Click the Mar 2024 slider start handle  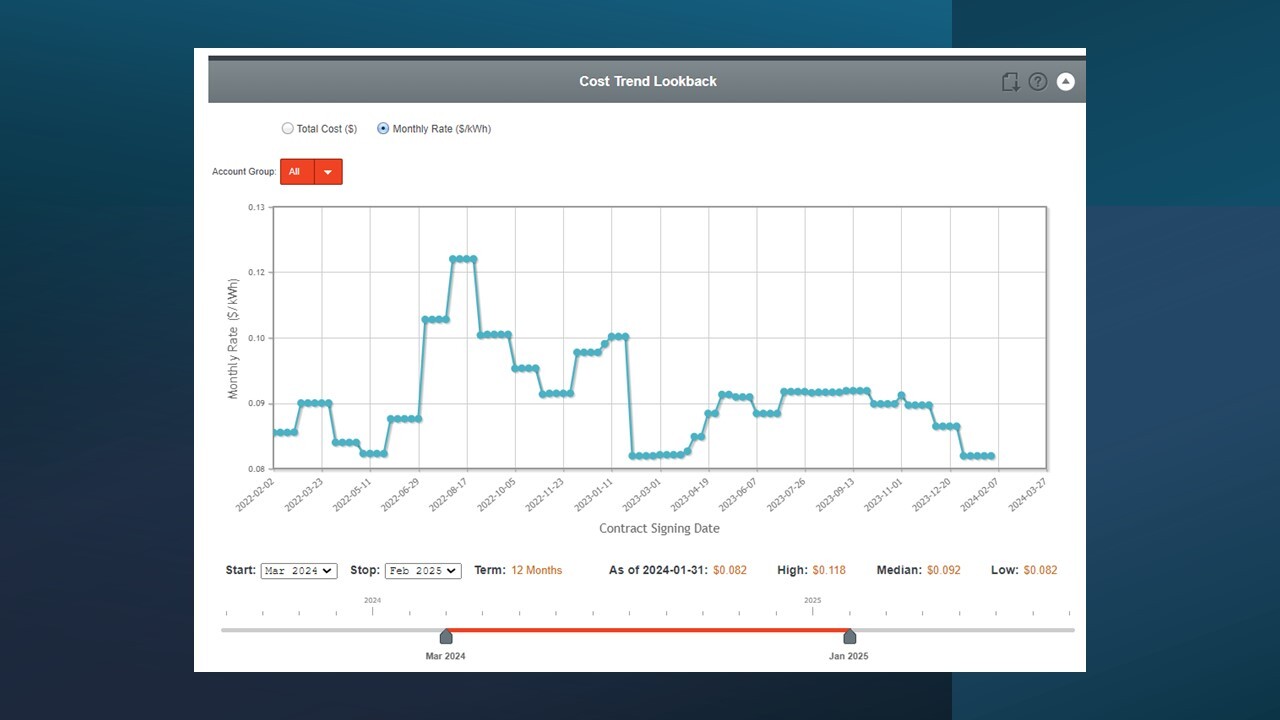click(x=446, y=637)
